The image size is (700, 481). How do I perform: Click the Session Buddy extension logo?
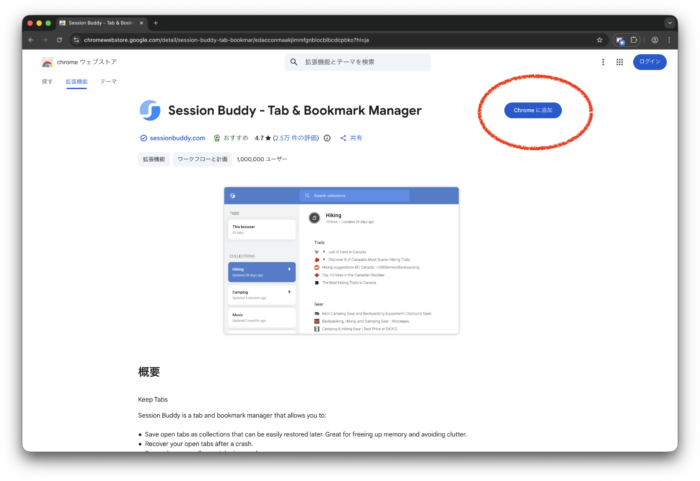pyautogui.click(x=149, y=110)
